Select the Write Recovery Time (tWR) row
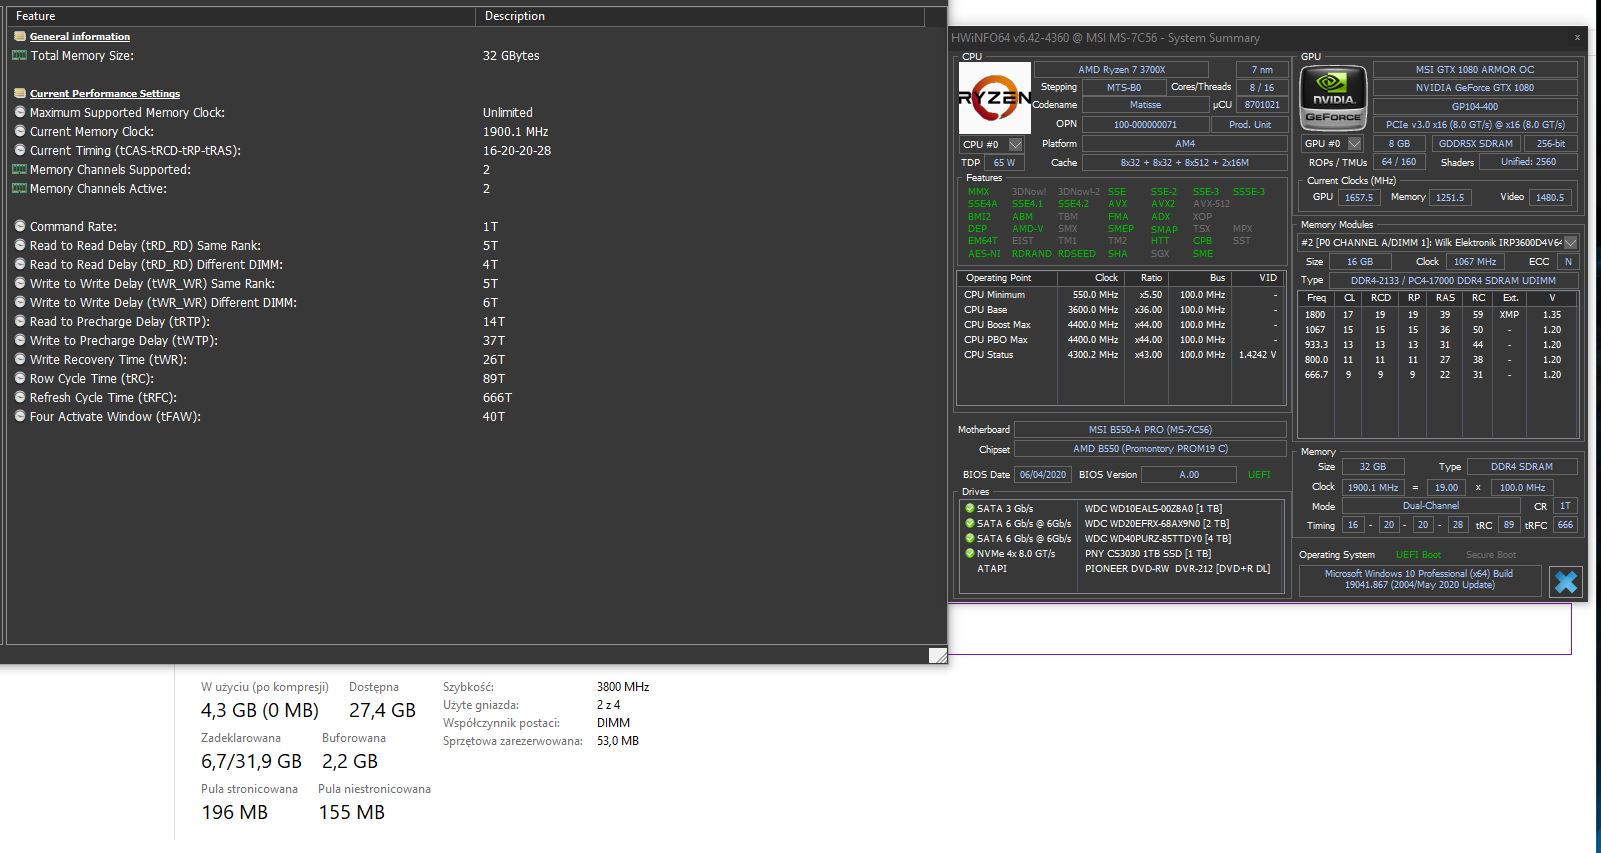Image resolution: width=1601 pixels, height=853 pixels. 475,359
